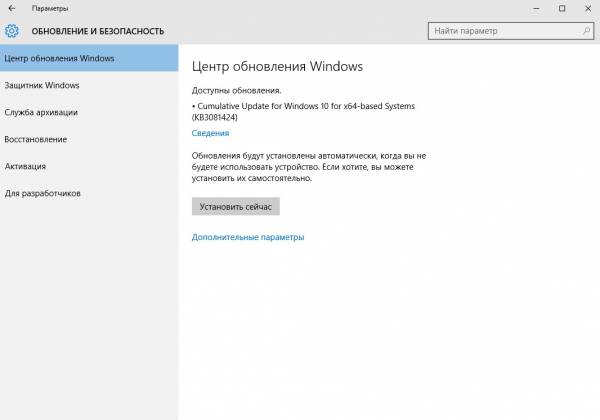600x420 pixels.
Task: Close the Параметры window
Action: 588,8
